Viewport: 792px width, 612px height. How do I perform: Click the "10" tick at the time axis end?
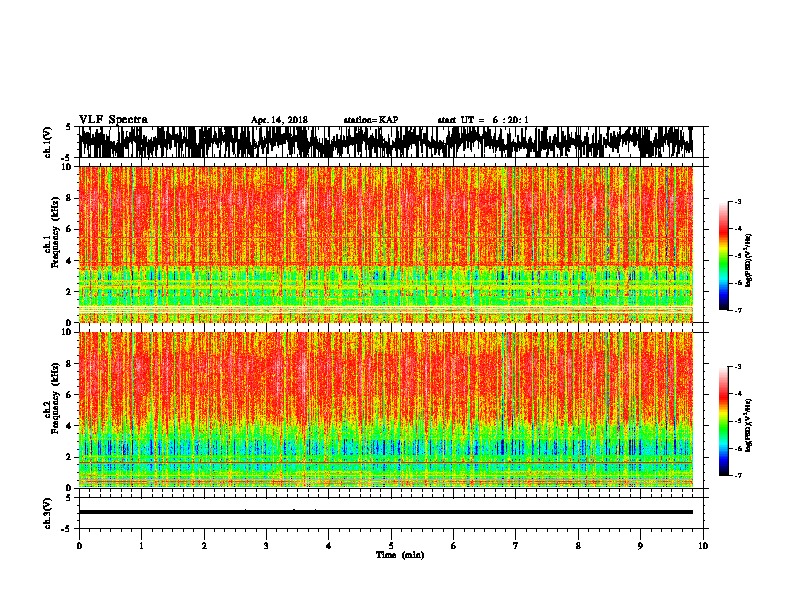coord(703,545)
